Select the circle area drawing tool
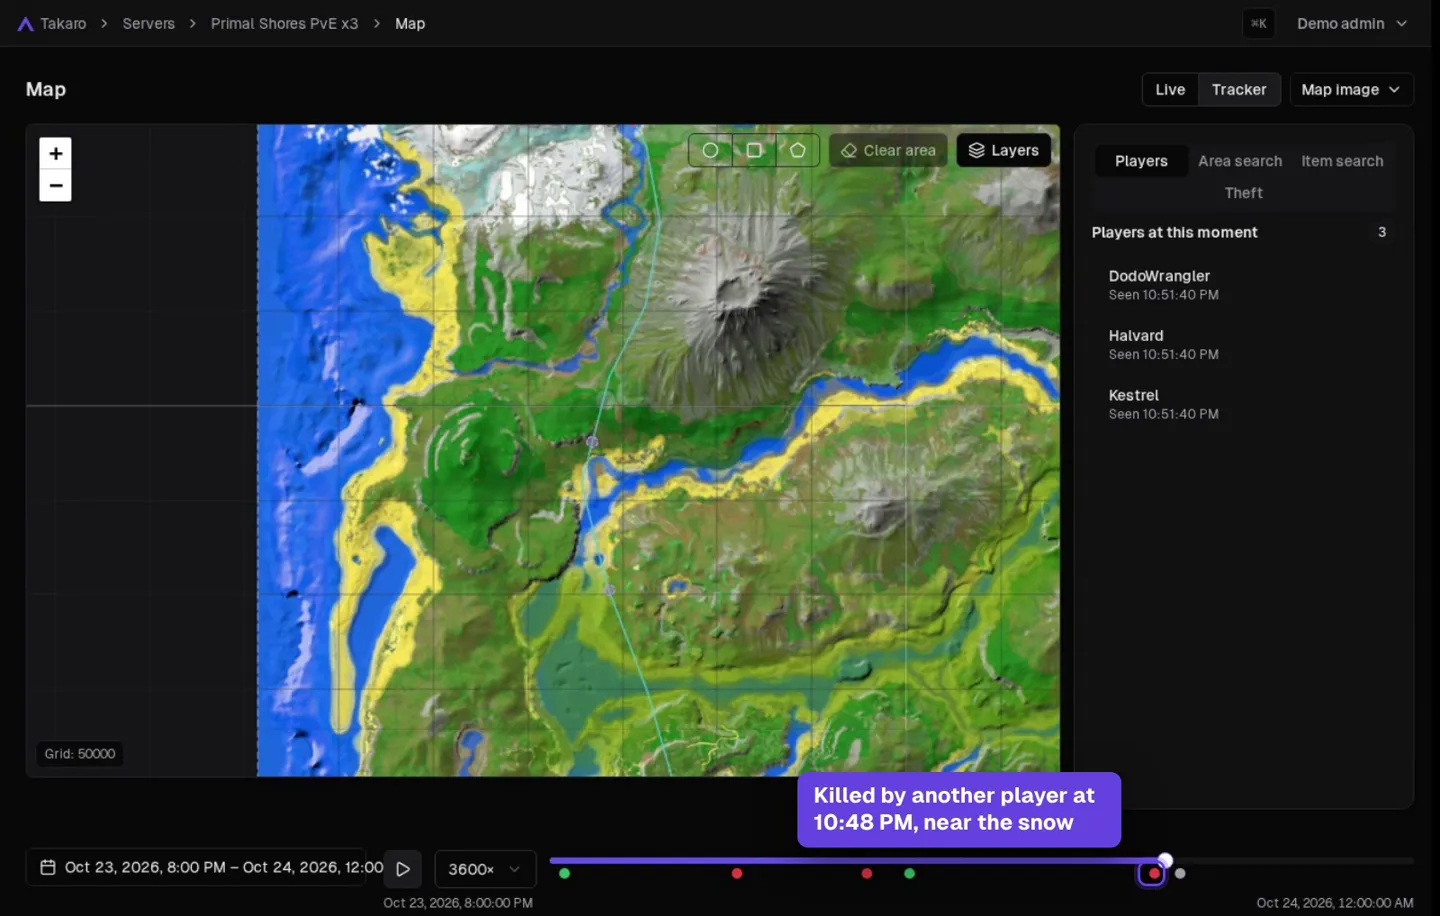1440x916 pixels. tap(710, 150)
